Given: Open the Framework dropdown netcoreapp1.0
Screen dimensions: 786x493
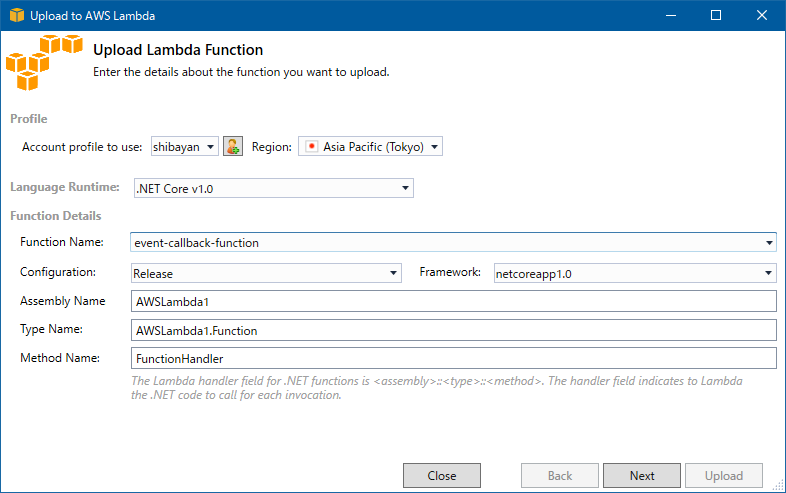Looking at the screenshot, I should (x=635, y=273).
